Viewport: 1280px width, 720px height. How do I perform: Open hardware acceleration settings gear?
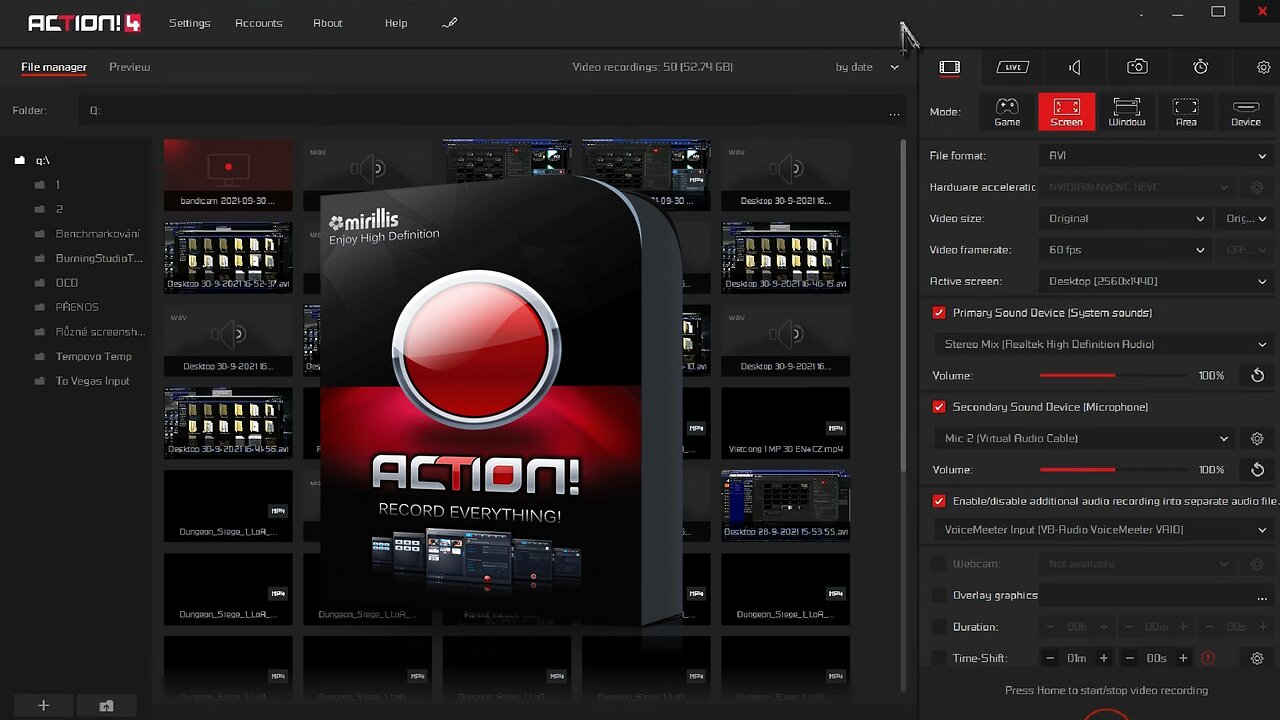tap(1257, 187)
